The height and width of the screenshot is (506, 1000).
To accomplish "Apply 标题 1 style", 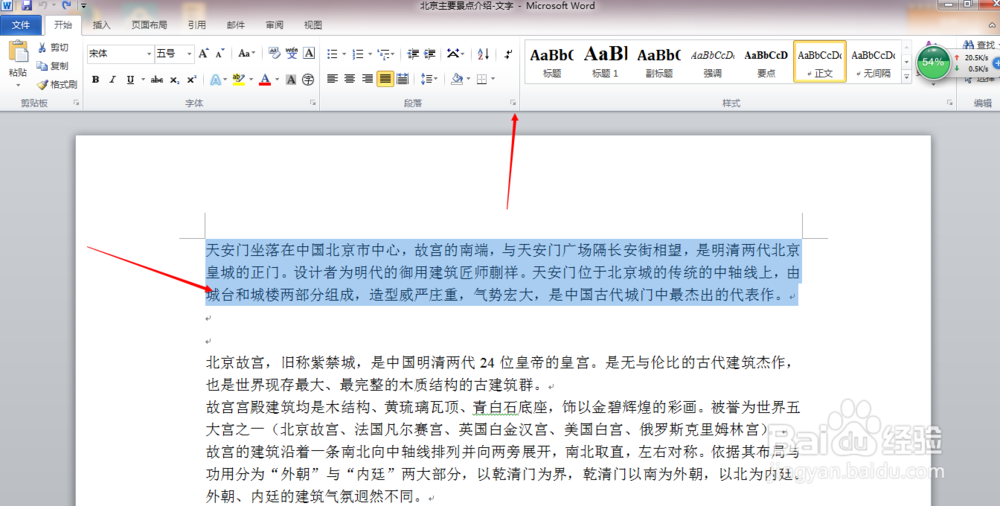I will tap(605, 62).
